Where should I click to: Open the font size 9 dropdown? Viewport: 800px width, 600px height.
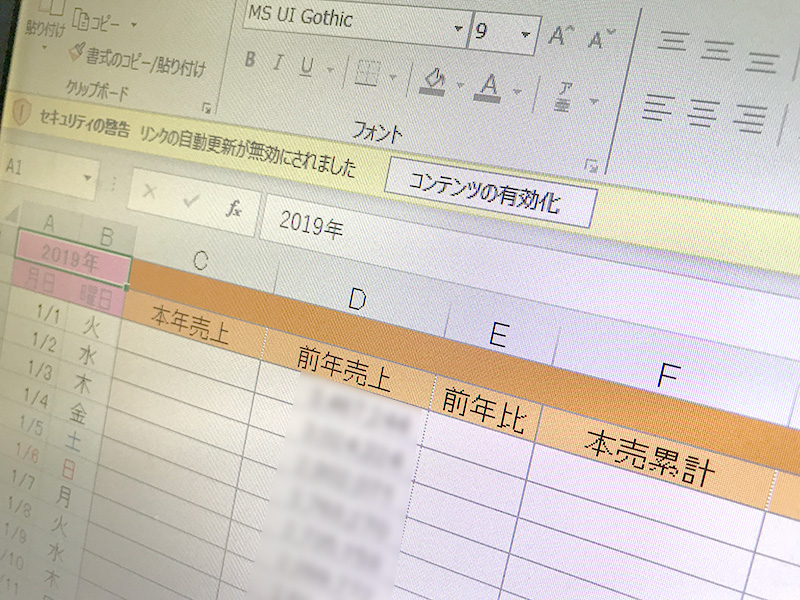click(525, 35)
